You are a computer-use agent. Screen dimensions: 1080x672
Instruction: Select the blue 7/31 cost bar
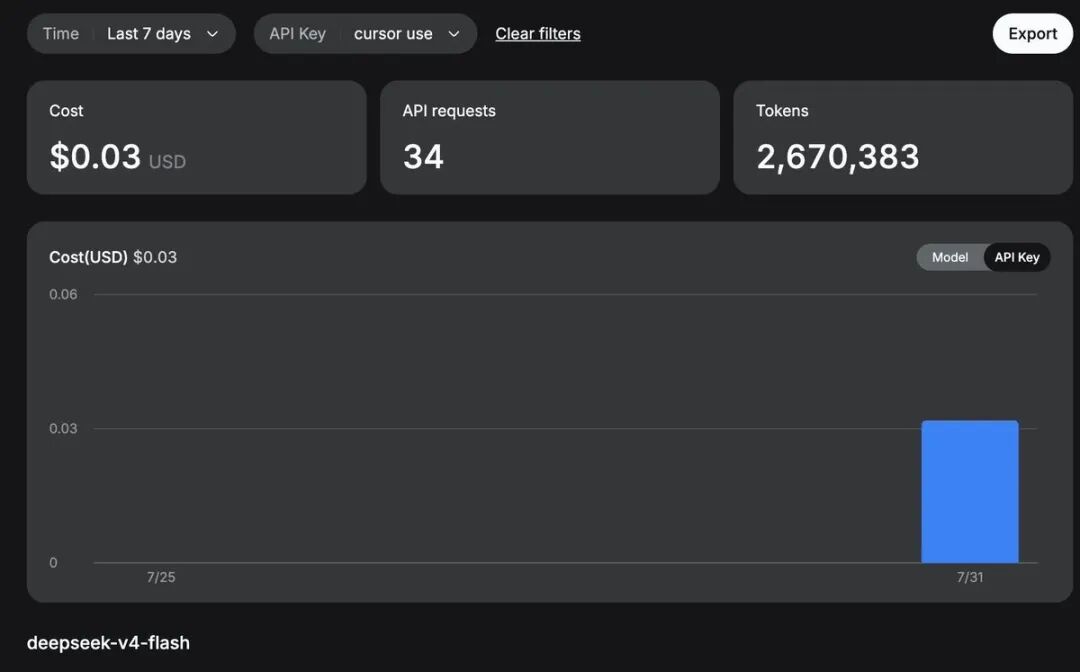(970, 492)
